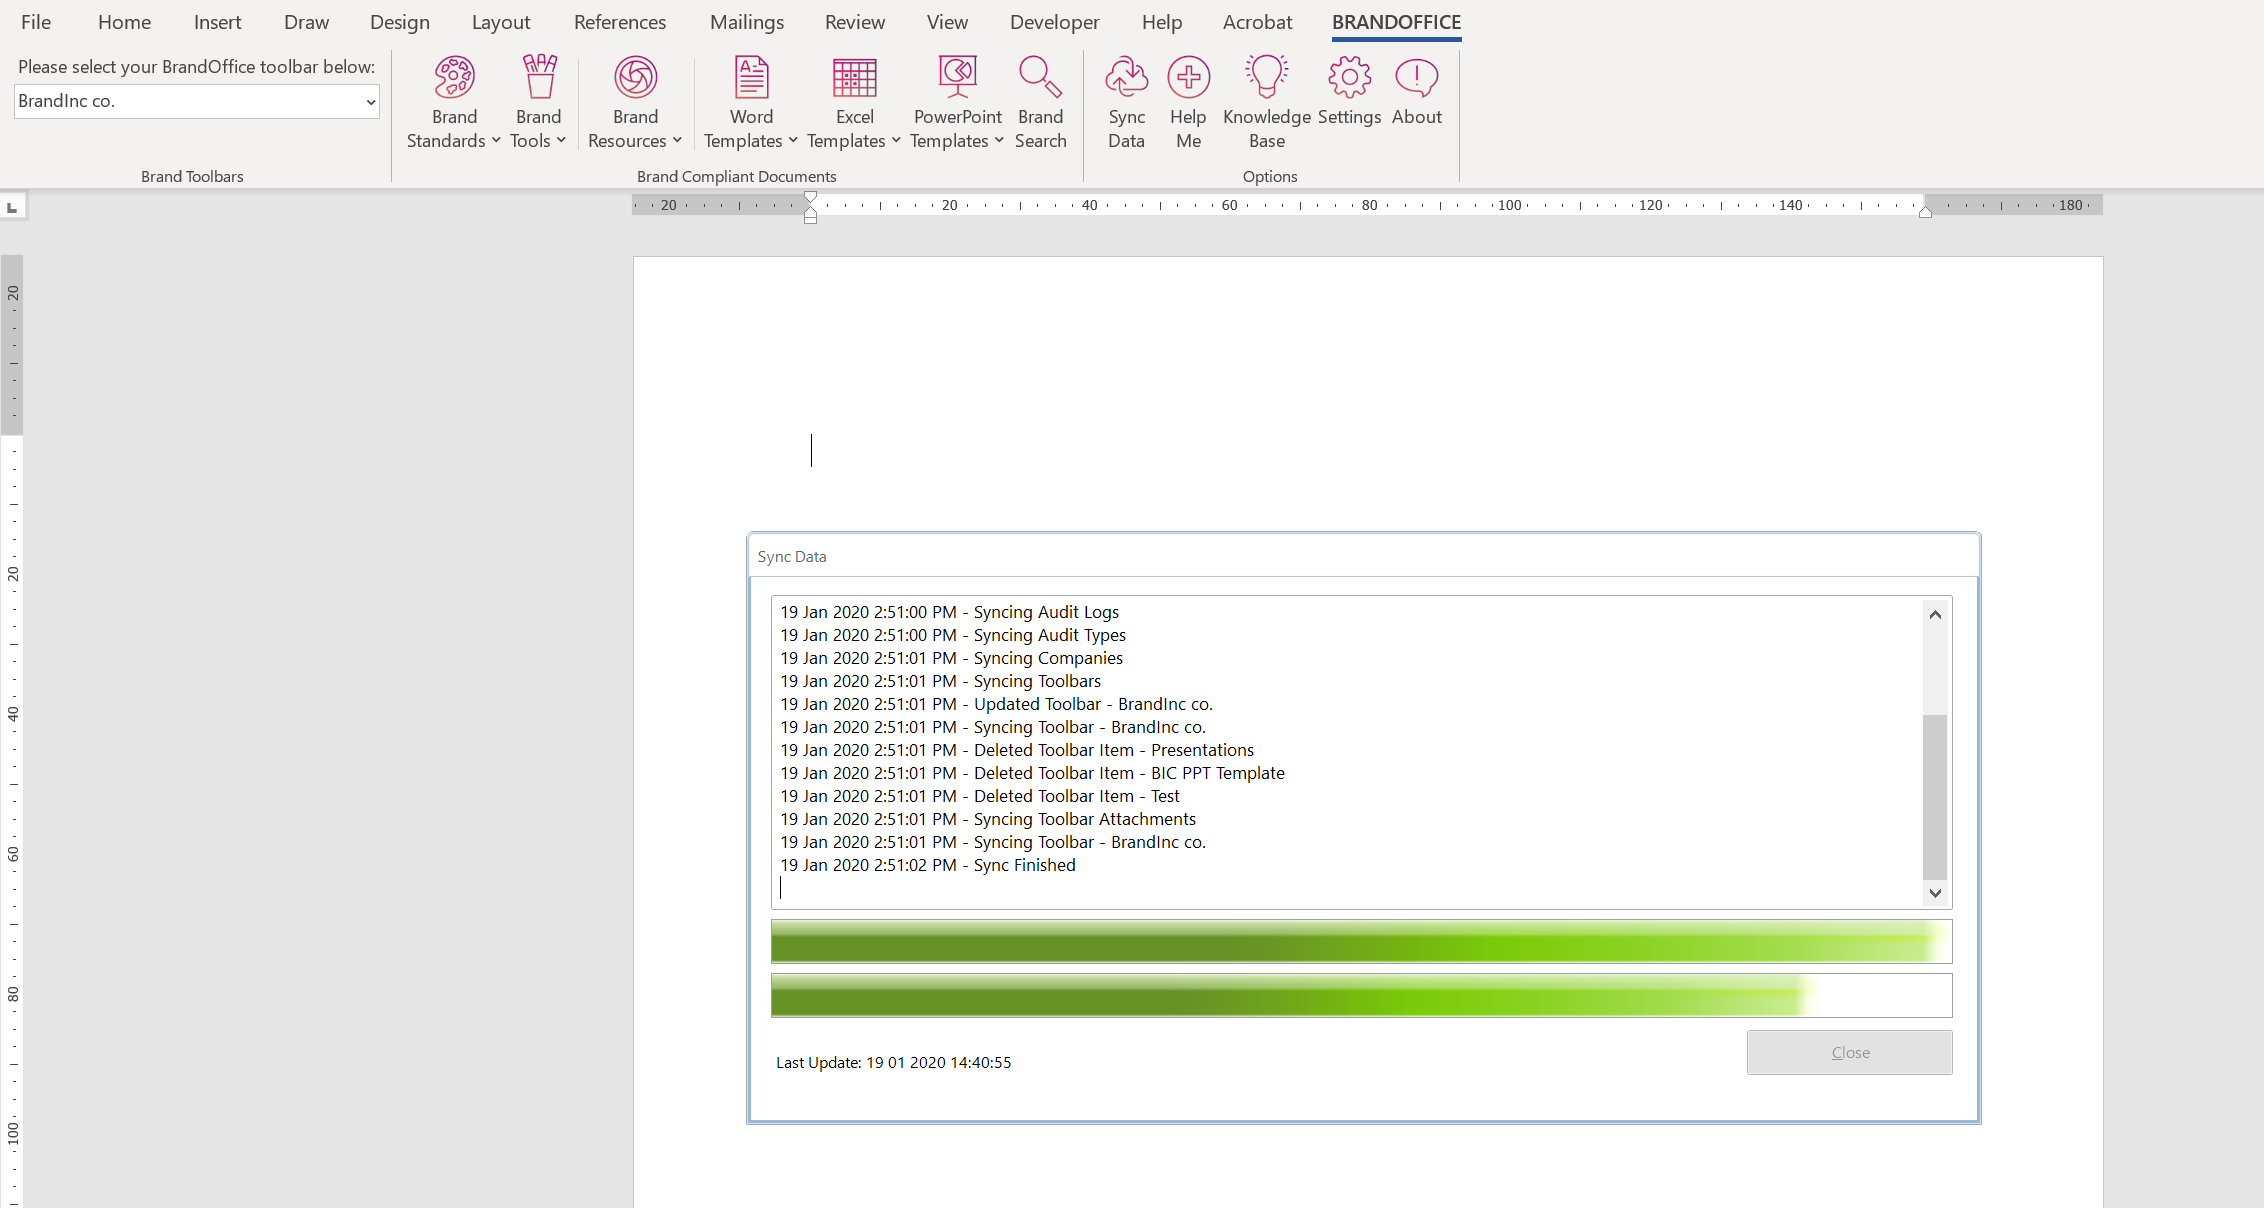The width and height of the screenshot is (2264, 1208).
Task: Open the Developer ribbon tab
Action: 1054,22
